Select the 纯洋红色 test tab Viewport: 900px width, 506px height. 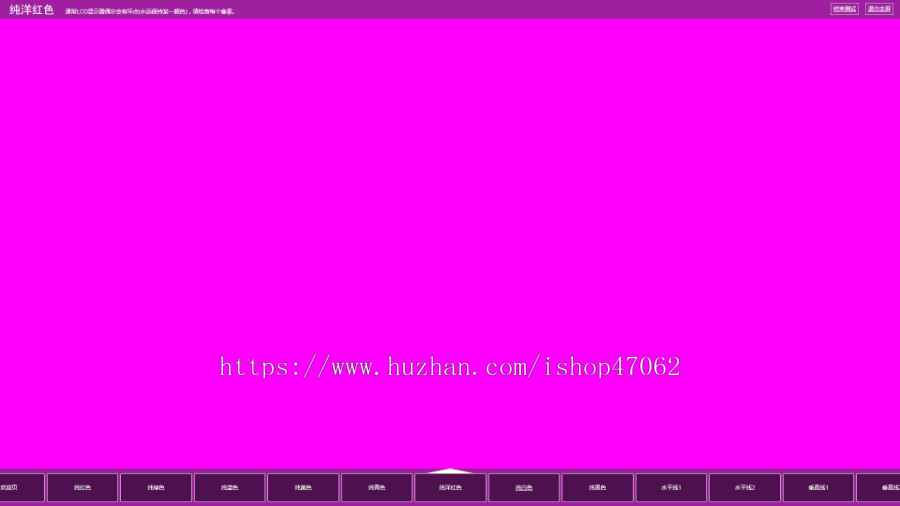450,488
